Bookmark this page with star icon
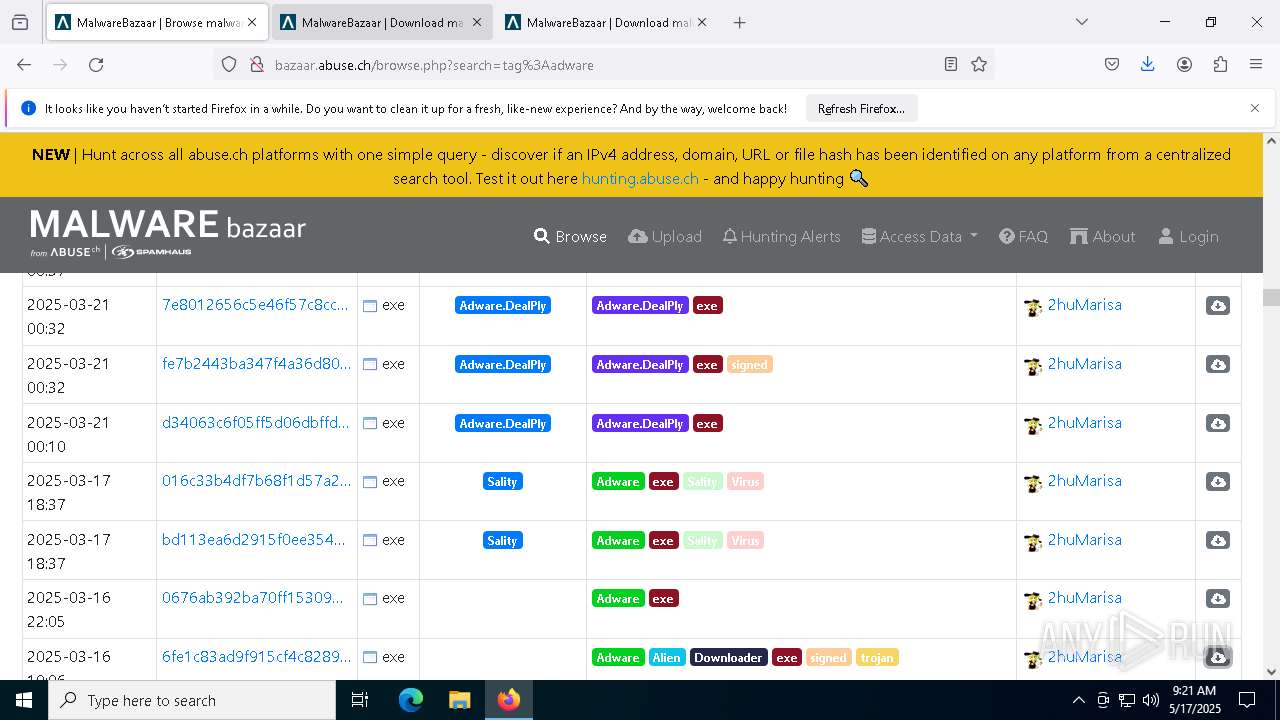This screenshot has width=1280, height=720. [x=979, y=64]
